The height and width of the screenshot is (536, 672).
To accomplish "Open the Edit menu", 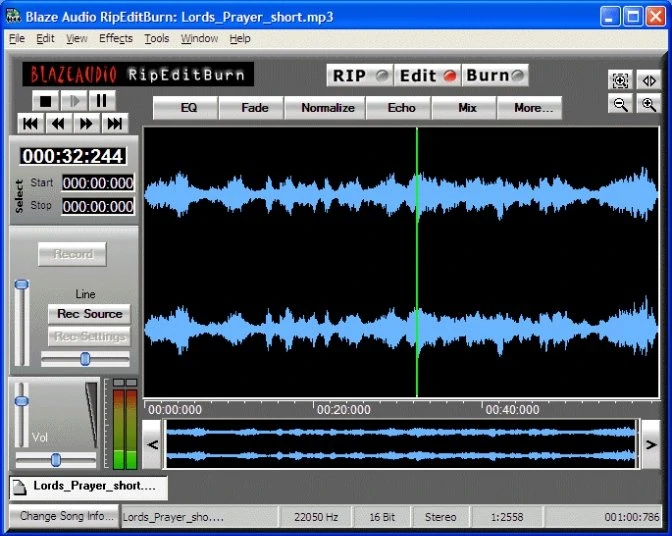I will (45, 39).
